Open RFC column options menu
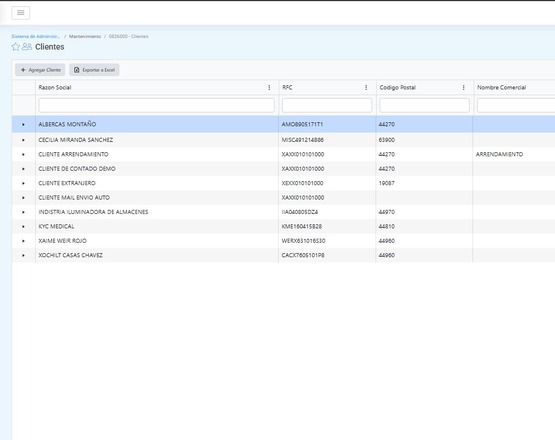This screenshot has height=440, width=555. 366,87
